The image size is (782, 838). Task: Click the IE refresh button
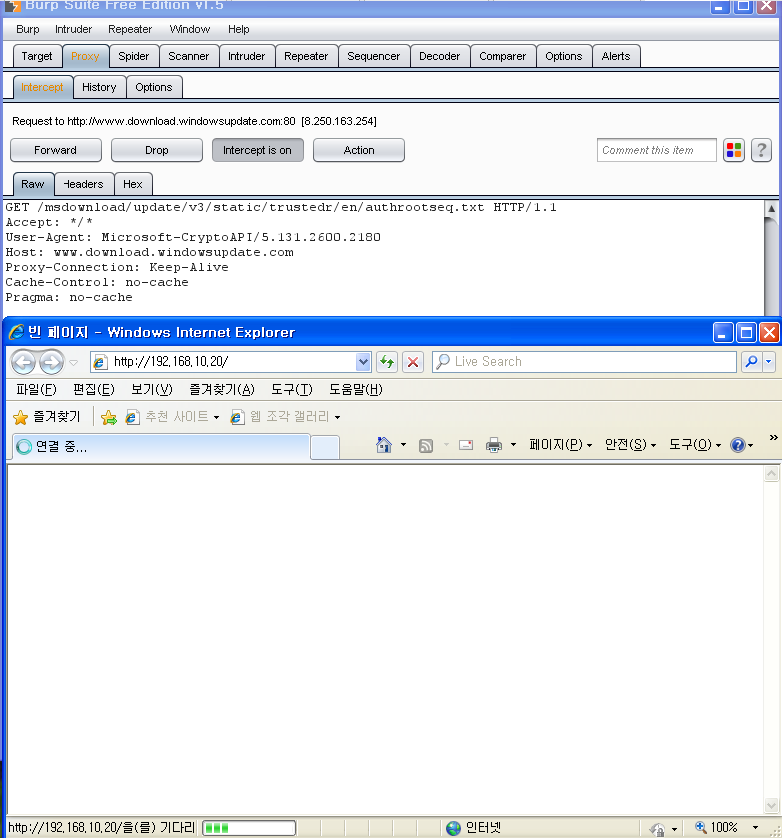(387, 362)
